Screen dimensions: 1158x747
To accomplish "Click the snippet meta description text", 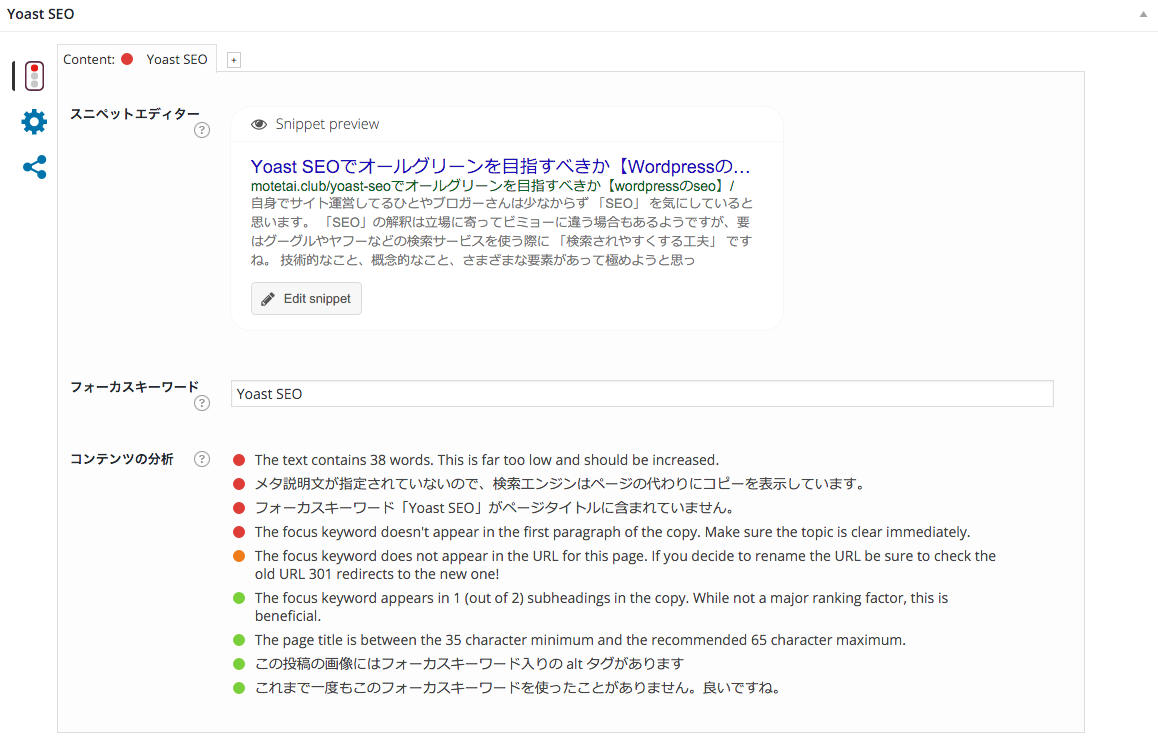I will (502, 231).
